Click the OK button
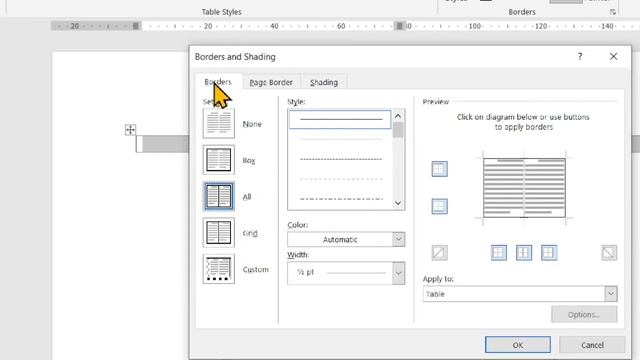This screenshot has height=360, width=640. tap(518, 345)
